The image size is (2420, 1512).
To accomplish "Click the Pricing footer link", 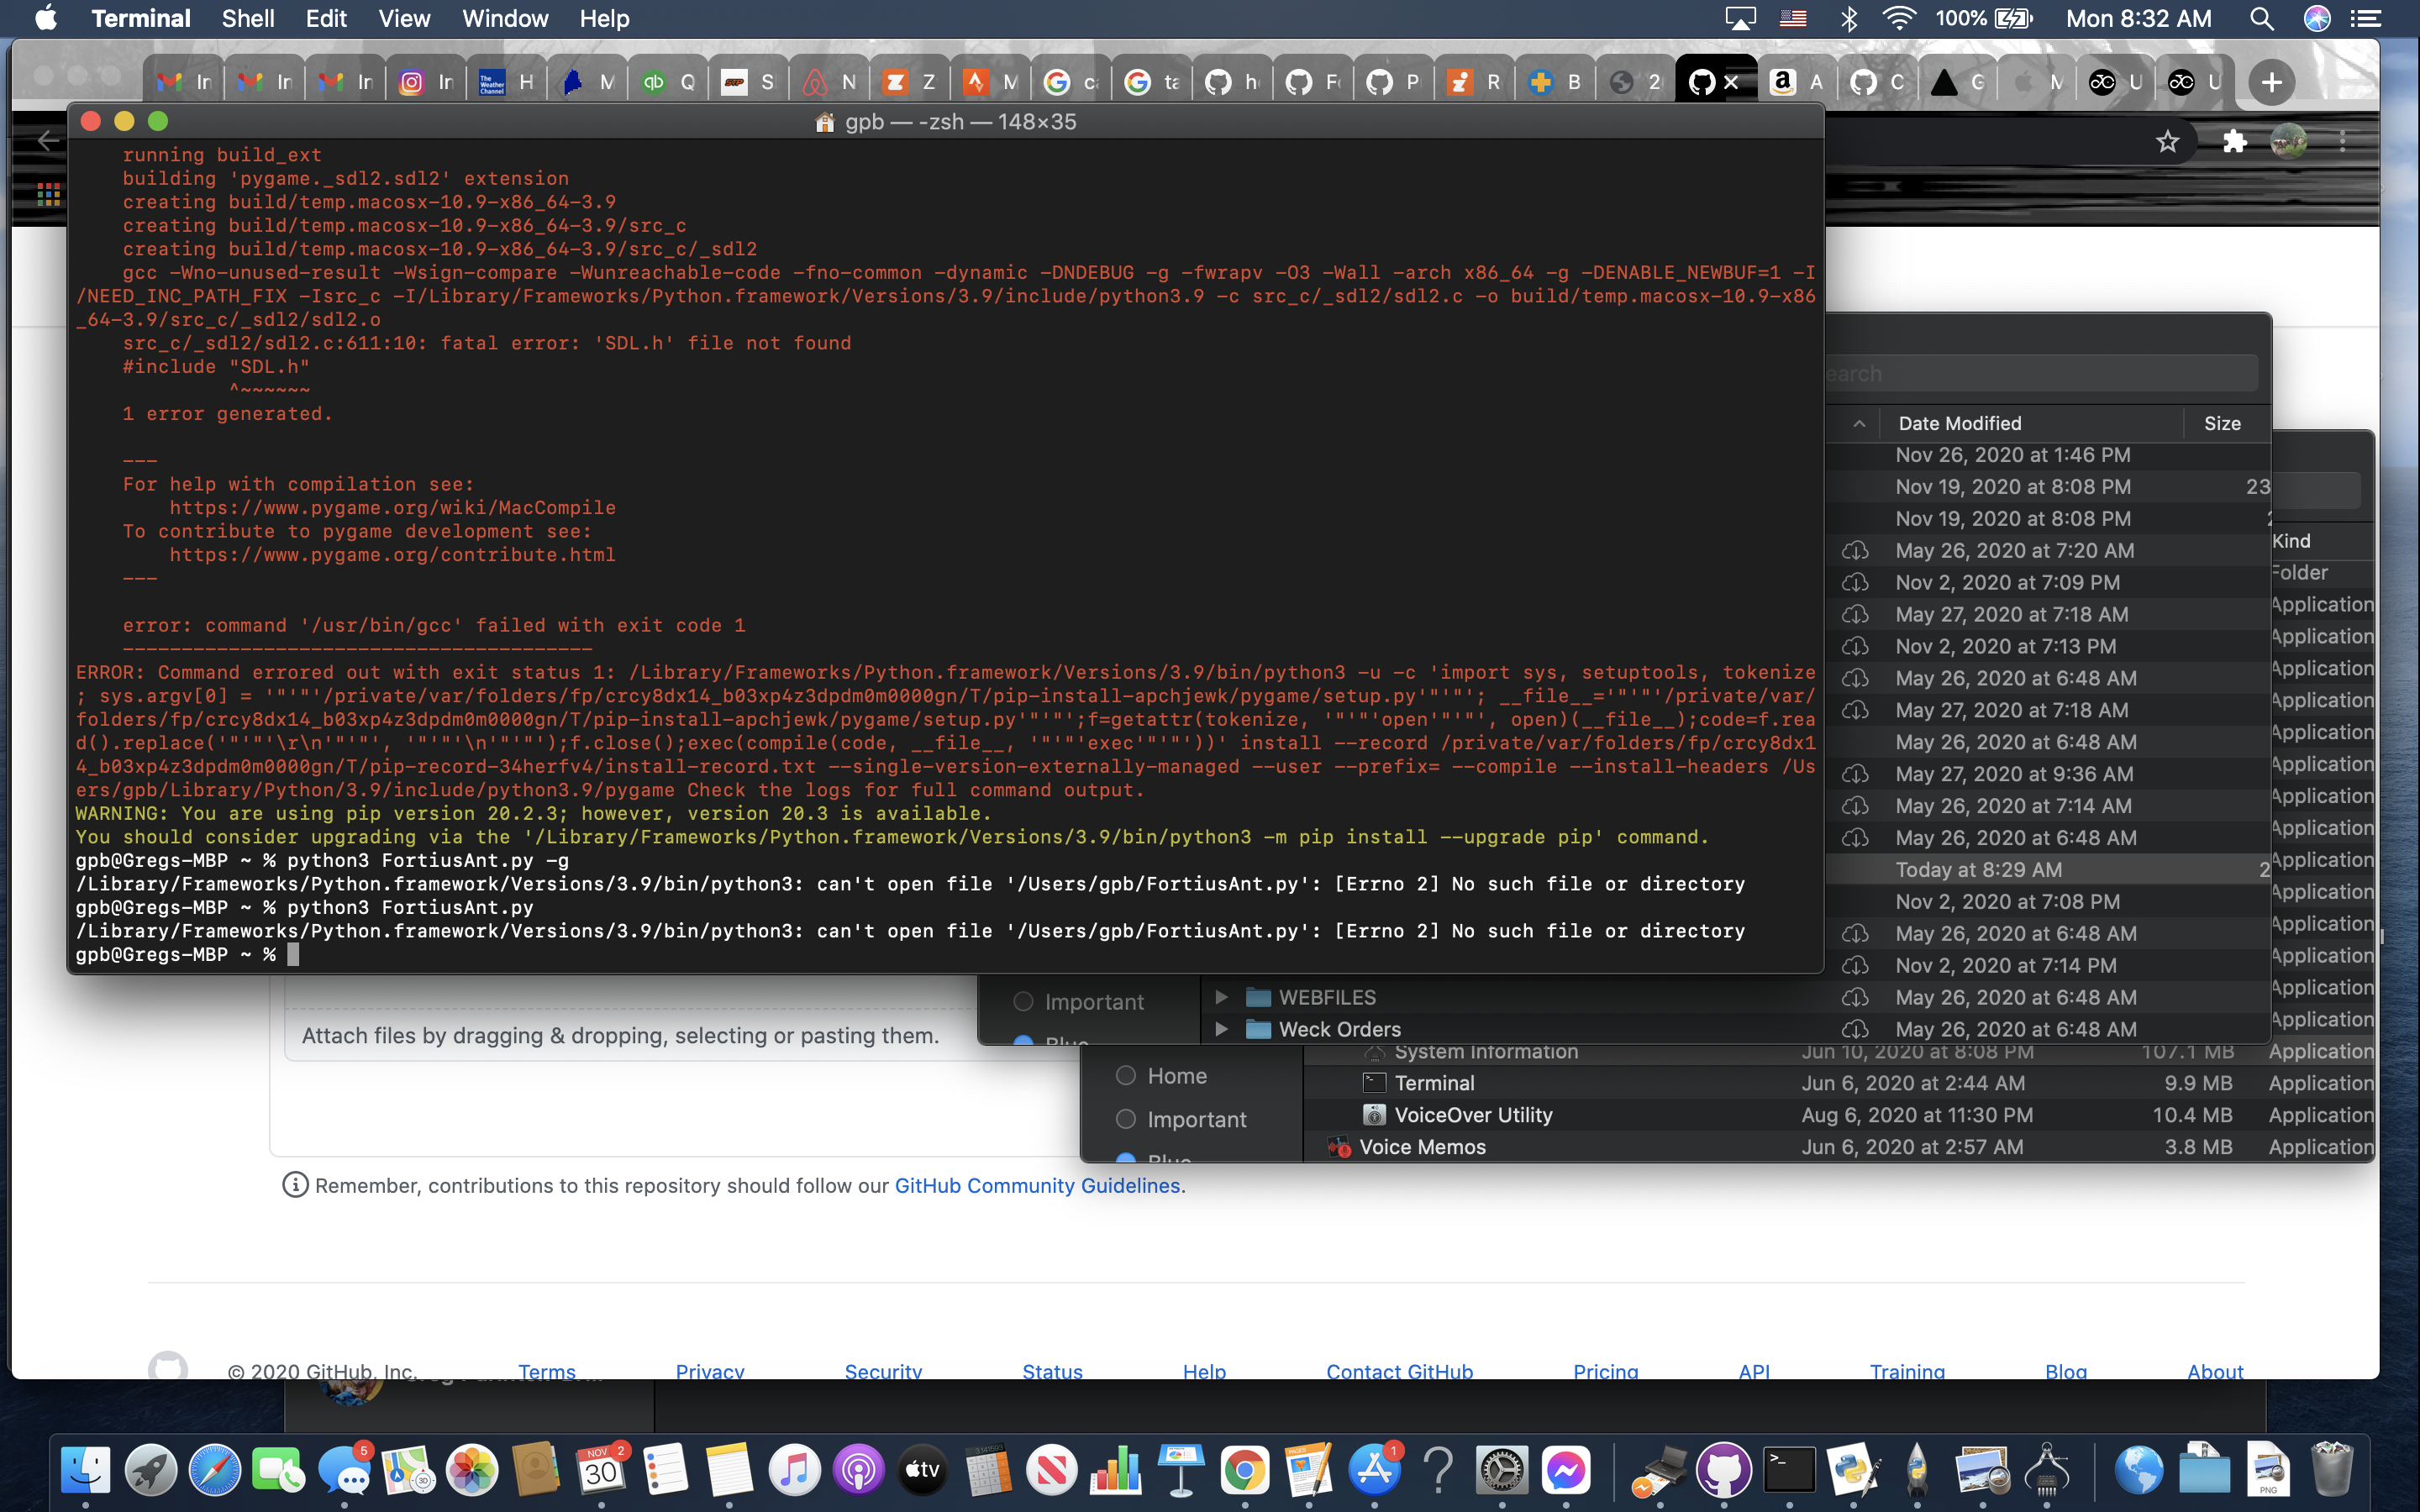I will pos(1604,1371).
